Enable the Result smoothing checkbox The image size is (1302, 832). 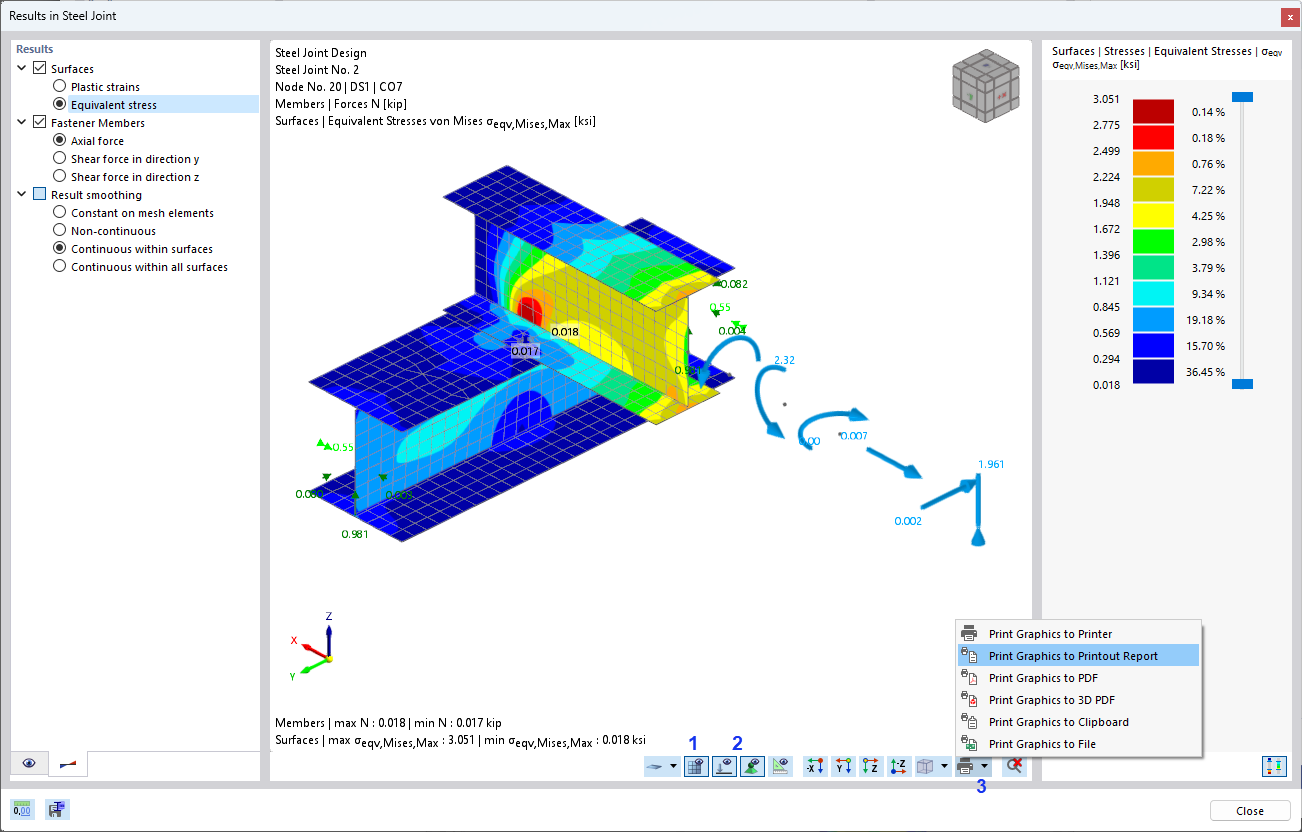click(x=40, y=194)
